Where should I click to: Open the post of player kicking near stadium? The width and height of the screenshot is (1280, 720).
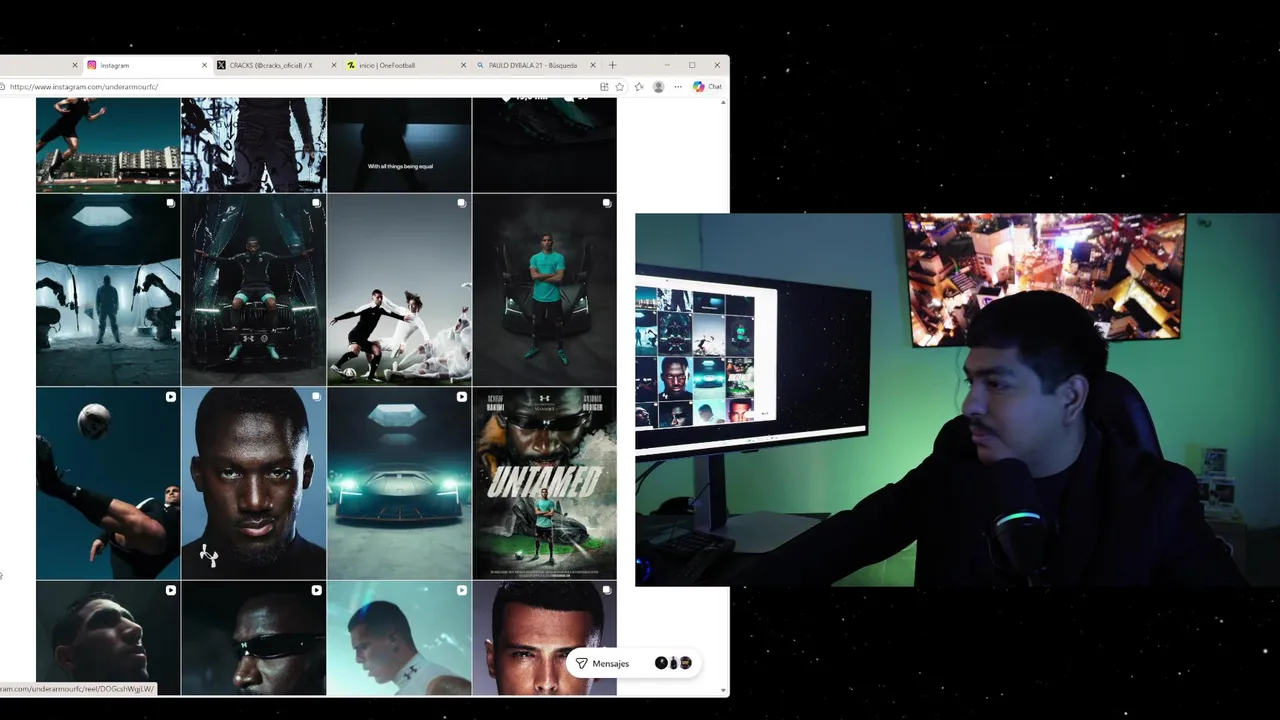(x=108, y=144)
